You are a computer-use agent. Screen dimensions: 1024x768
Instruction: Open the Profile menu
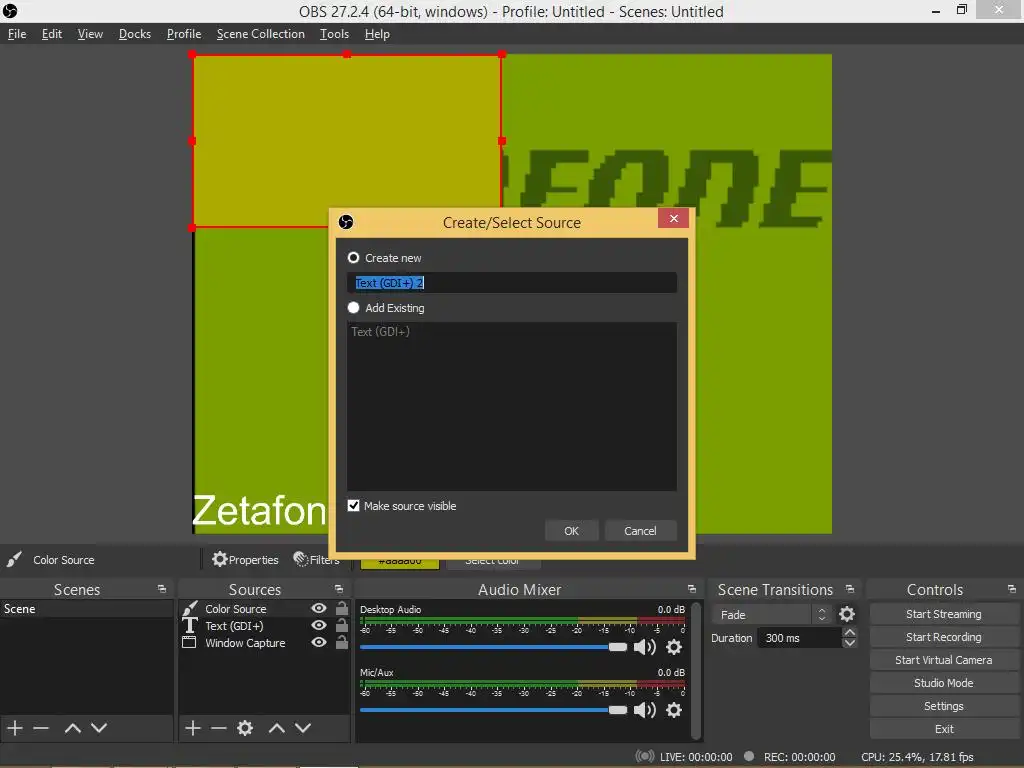click(x=184, y=34)
